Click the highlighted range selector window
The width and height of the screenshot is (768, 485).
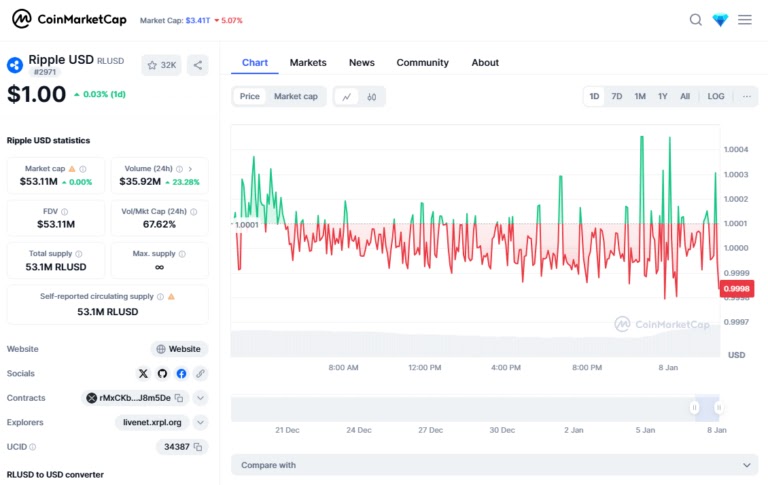tap(706, 408)
